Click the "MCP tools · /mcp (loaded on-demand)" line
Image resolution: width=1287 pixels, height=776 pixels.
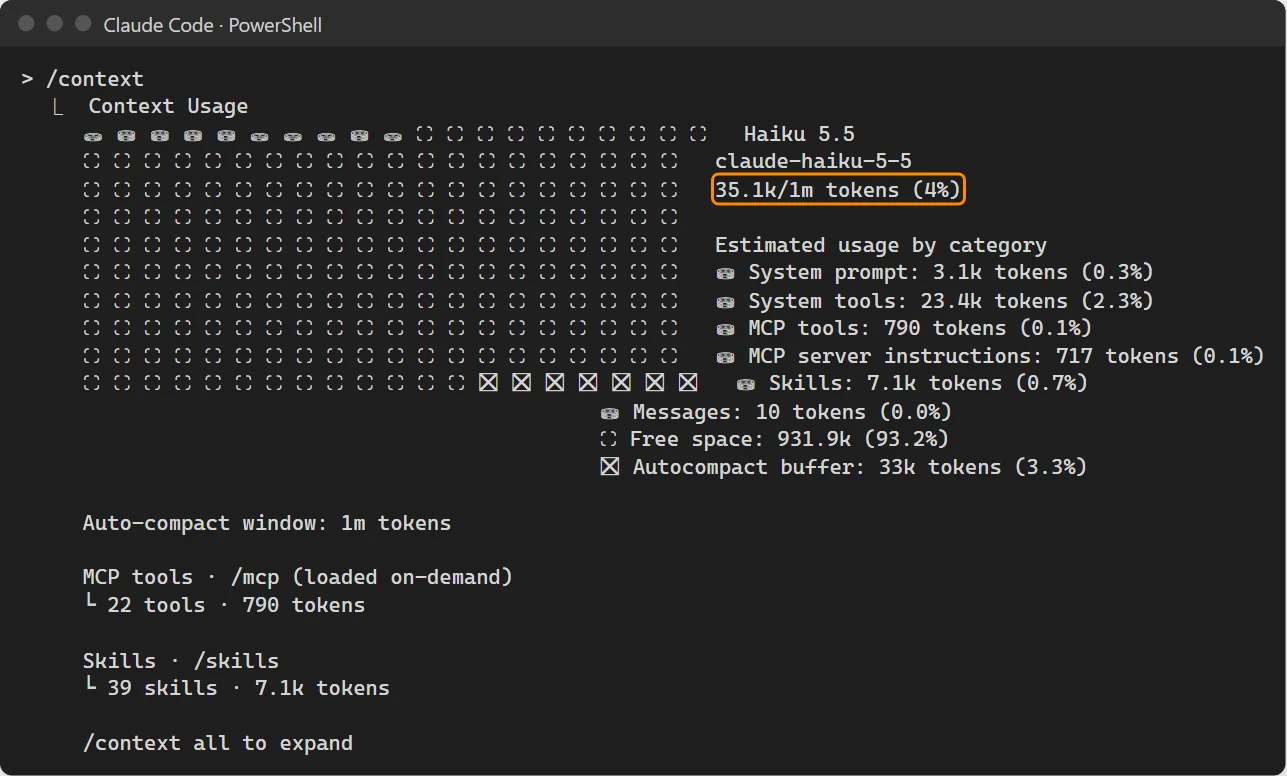[x=298, y=577]
